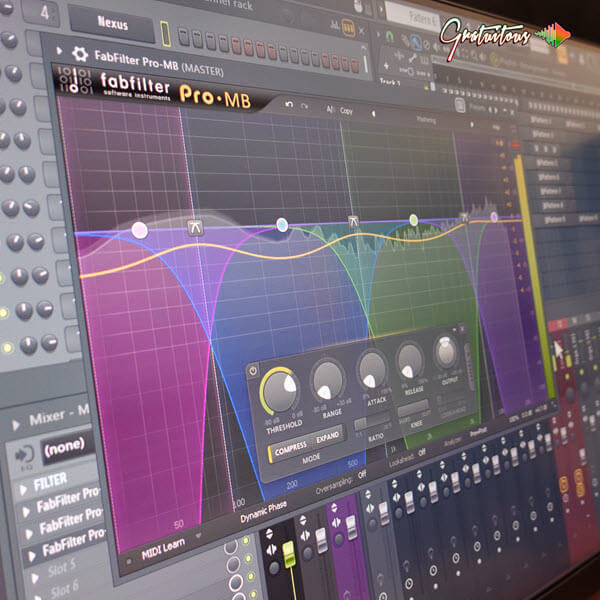Toggle channel rack graph editor icon
Viewport: 600px width, 600px height.
pyautogui.click(x=334, y=25)
